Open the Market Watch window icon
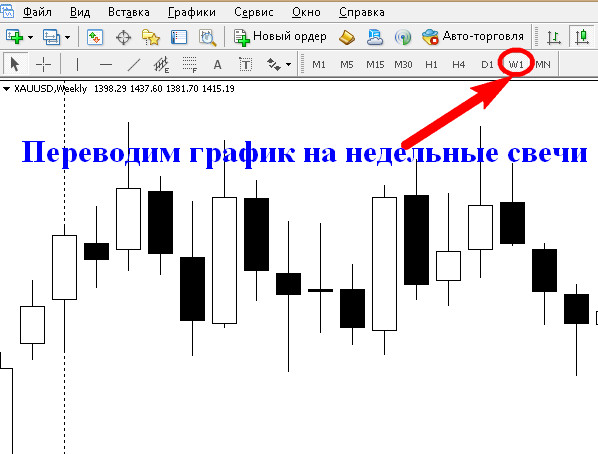598x454 pixels. 95,37
